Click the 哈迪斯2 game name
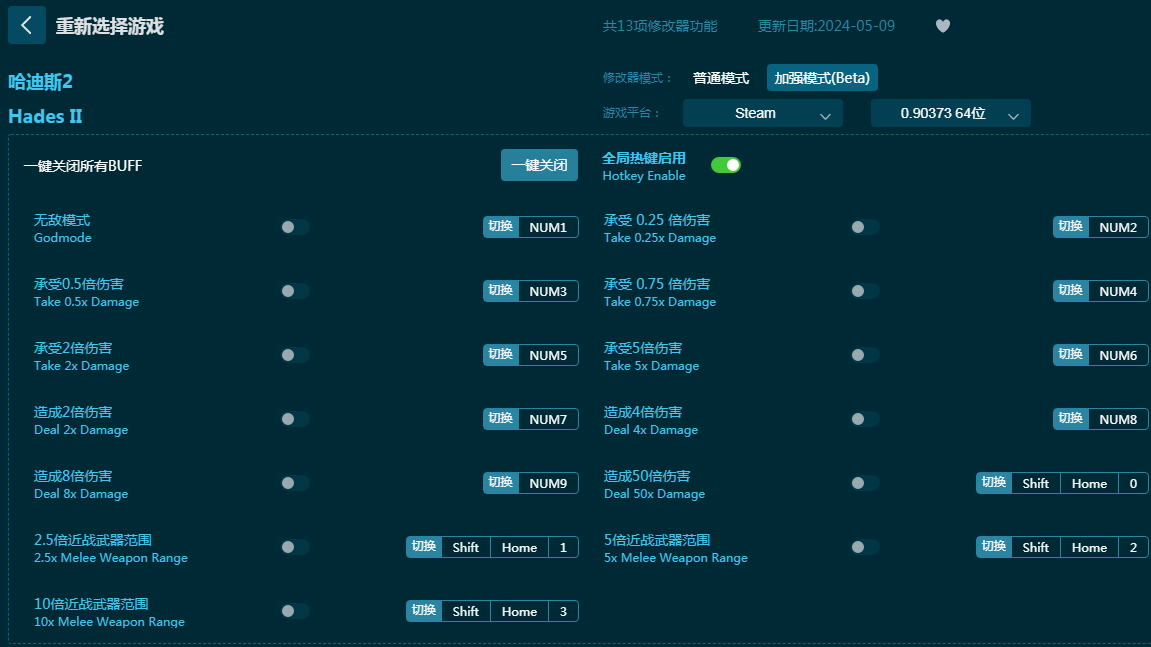The width and height of the screenshot is (1151, 647). point(40,82)
